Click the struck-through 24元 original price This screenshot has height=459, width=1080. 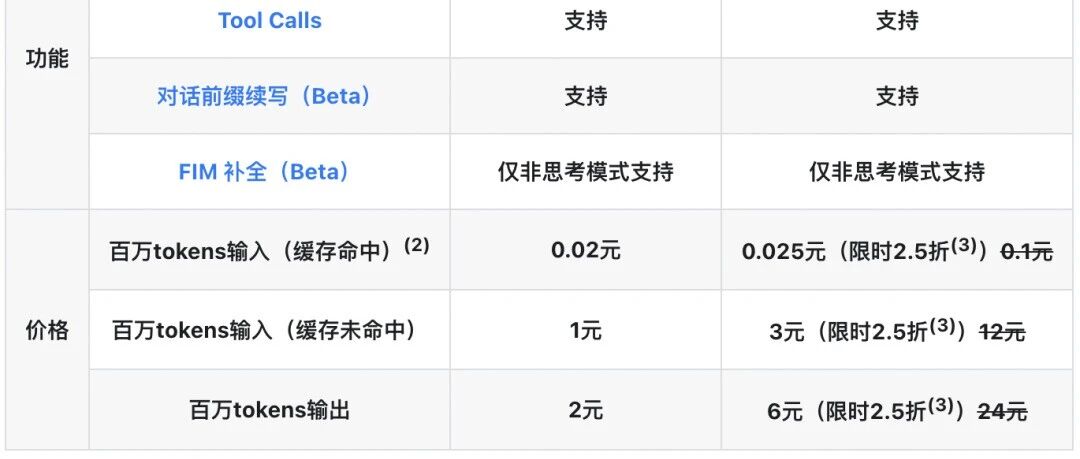point(1003,411)
